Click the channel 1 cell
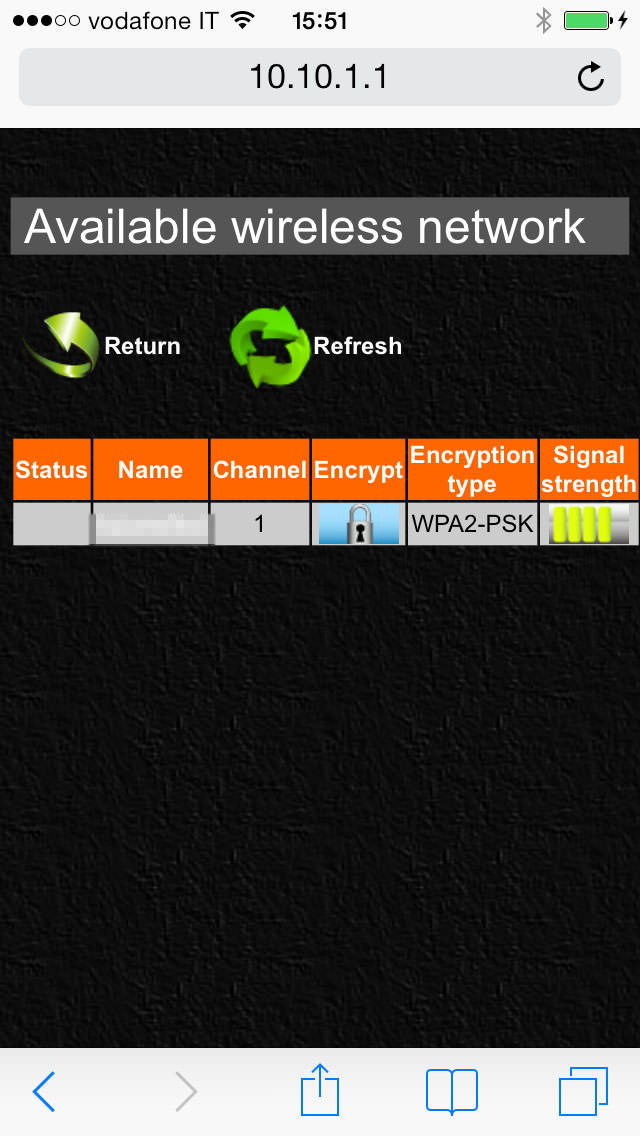This screenshot has height=1136, width=640. 259,524
